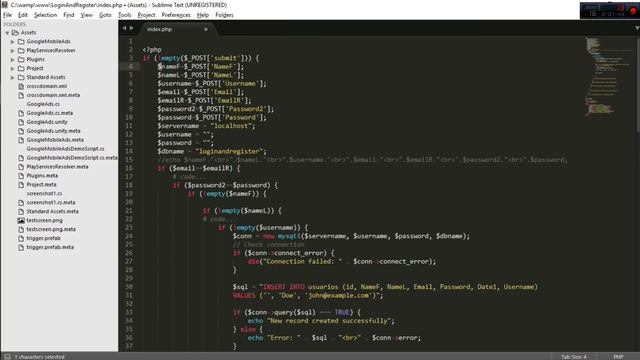Open screenshot1.cs.meta file
The image size is (640, 360).
tap(51, 202)
